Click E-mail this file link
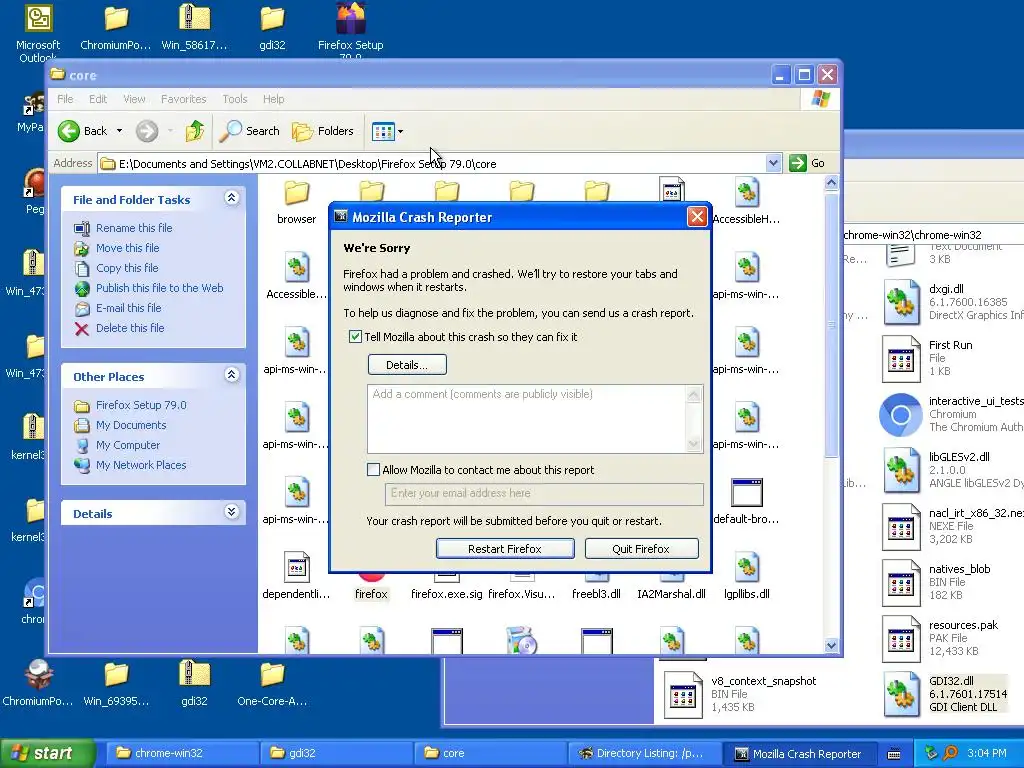 point(129,308)
